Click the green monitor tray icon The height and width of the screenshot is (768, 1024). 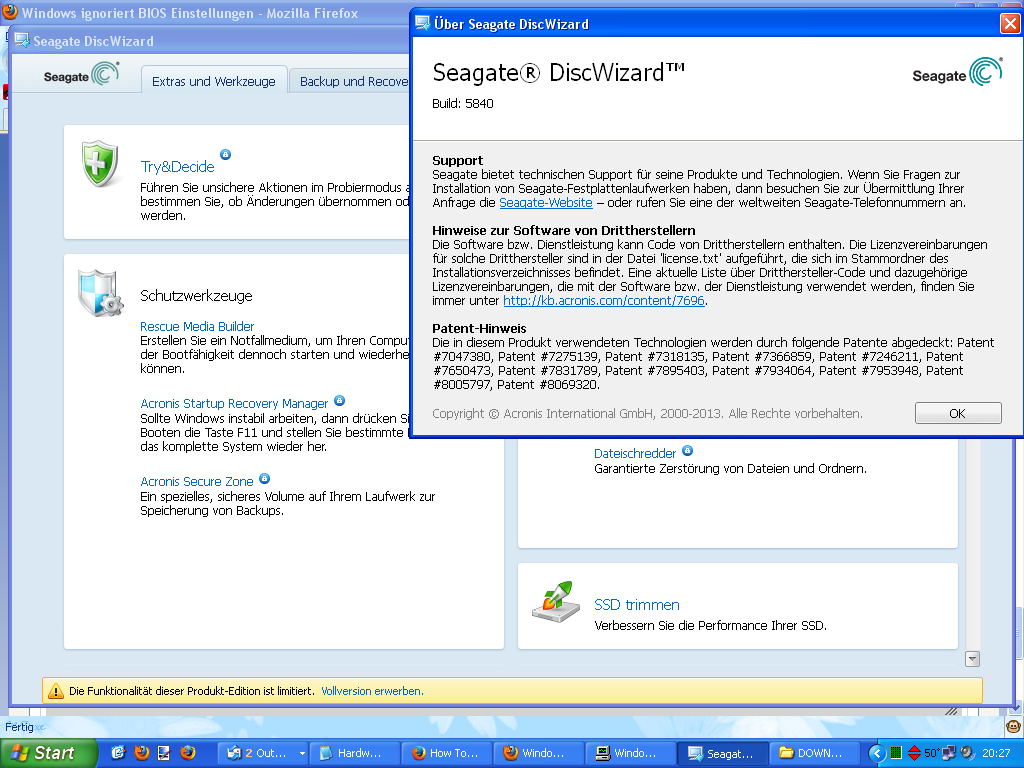(896, 753)
